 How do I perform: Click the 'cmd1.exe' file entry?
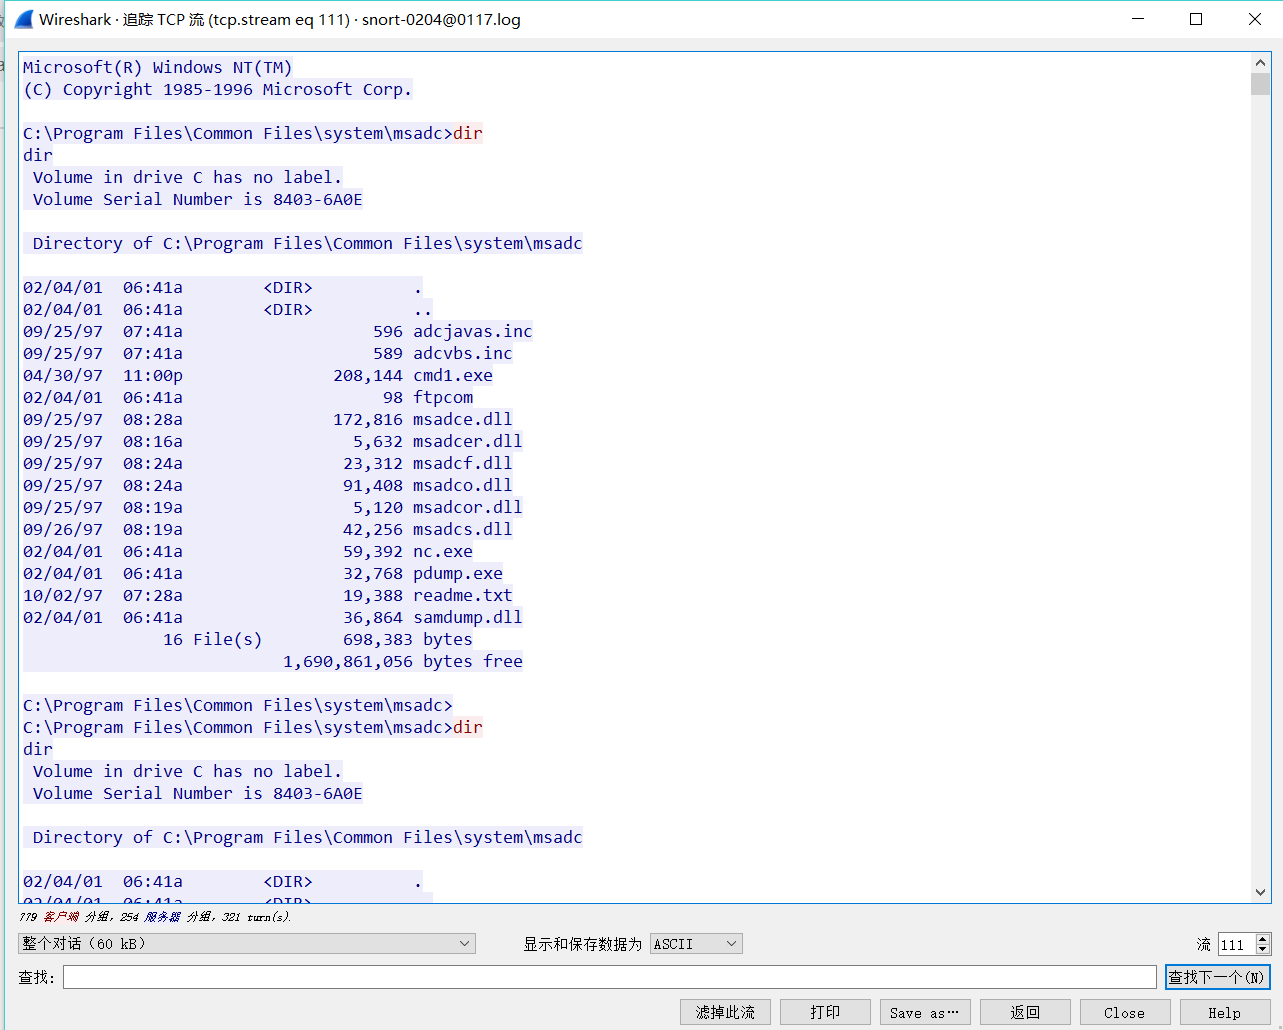453,375
